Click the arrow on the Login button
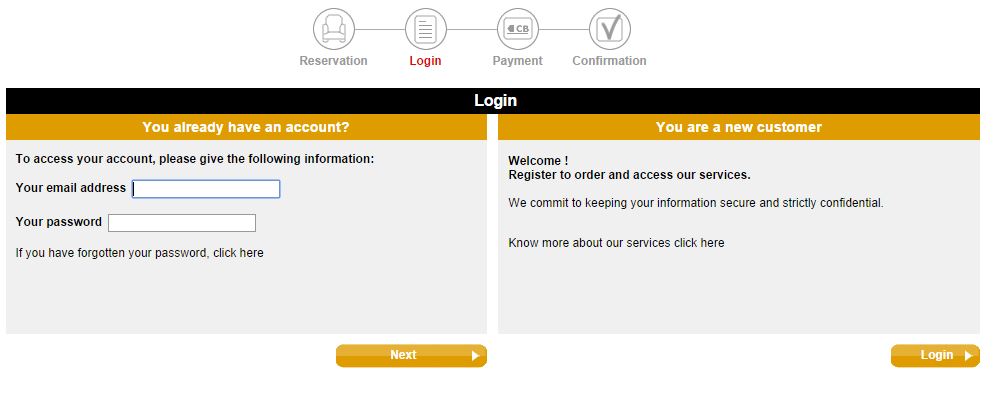 pos(968,356)
